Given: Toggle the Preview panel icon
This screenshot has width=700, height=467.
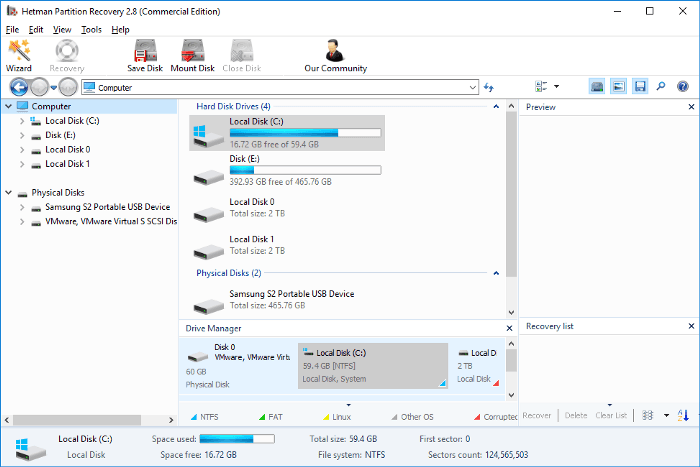Looking at the screenshot, I should click(x=618, y=86).
